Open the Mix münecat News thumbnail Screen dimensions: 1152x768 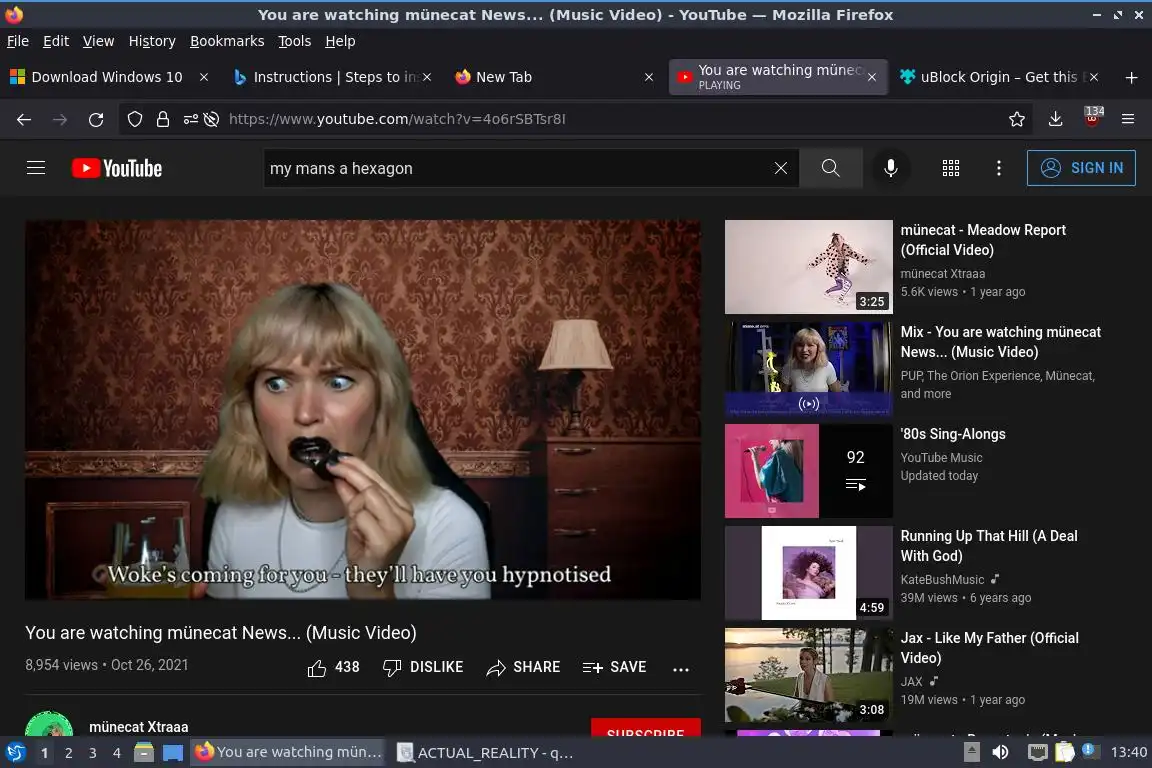coord(808,369)
